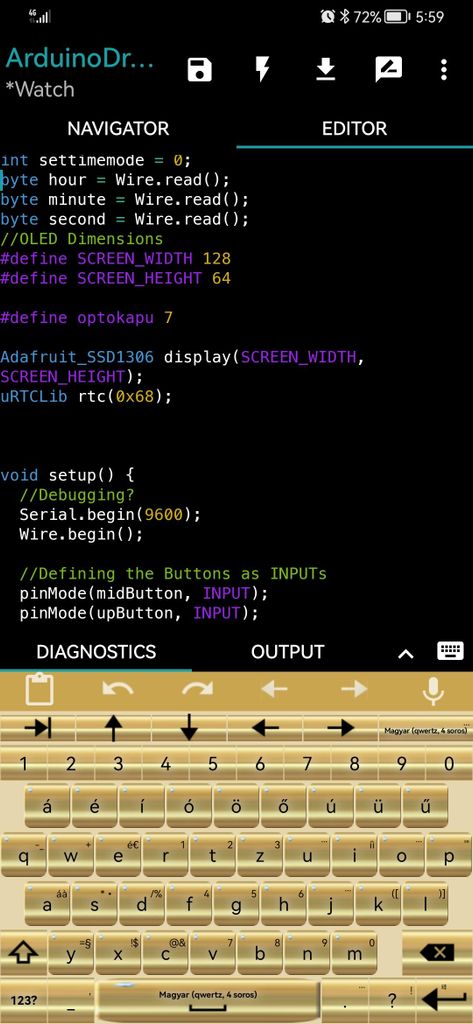The height and width of the screenshot is (1024, 473).
Task: Tap the redo curved arrow on the keyboard
Action: (197, 690)
